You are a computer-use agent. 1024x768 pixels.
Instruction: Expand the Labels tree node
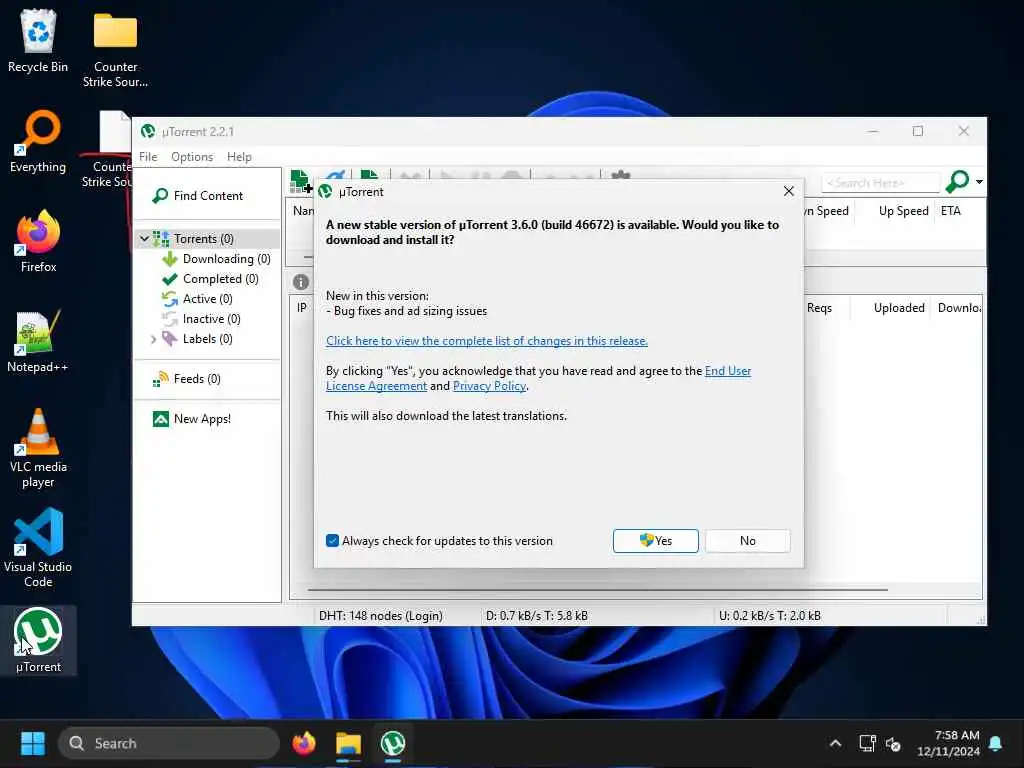(x=153, y=339)
